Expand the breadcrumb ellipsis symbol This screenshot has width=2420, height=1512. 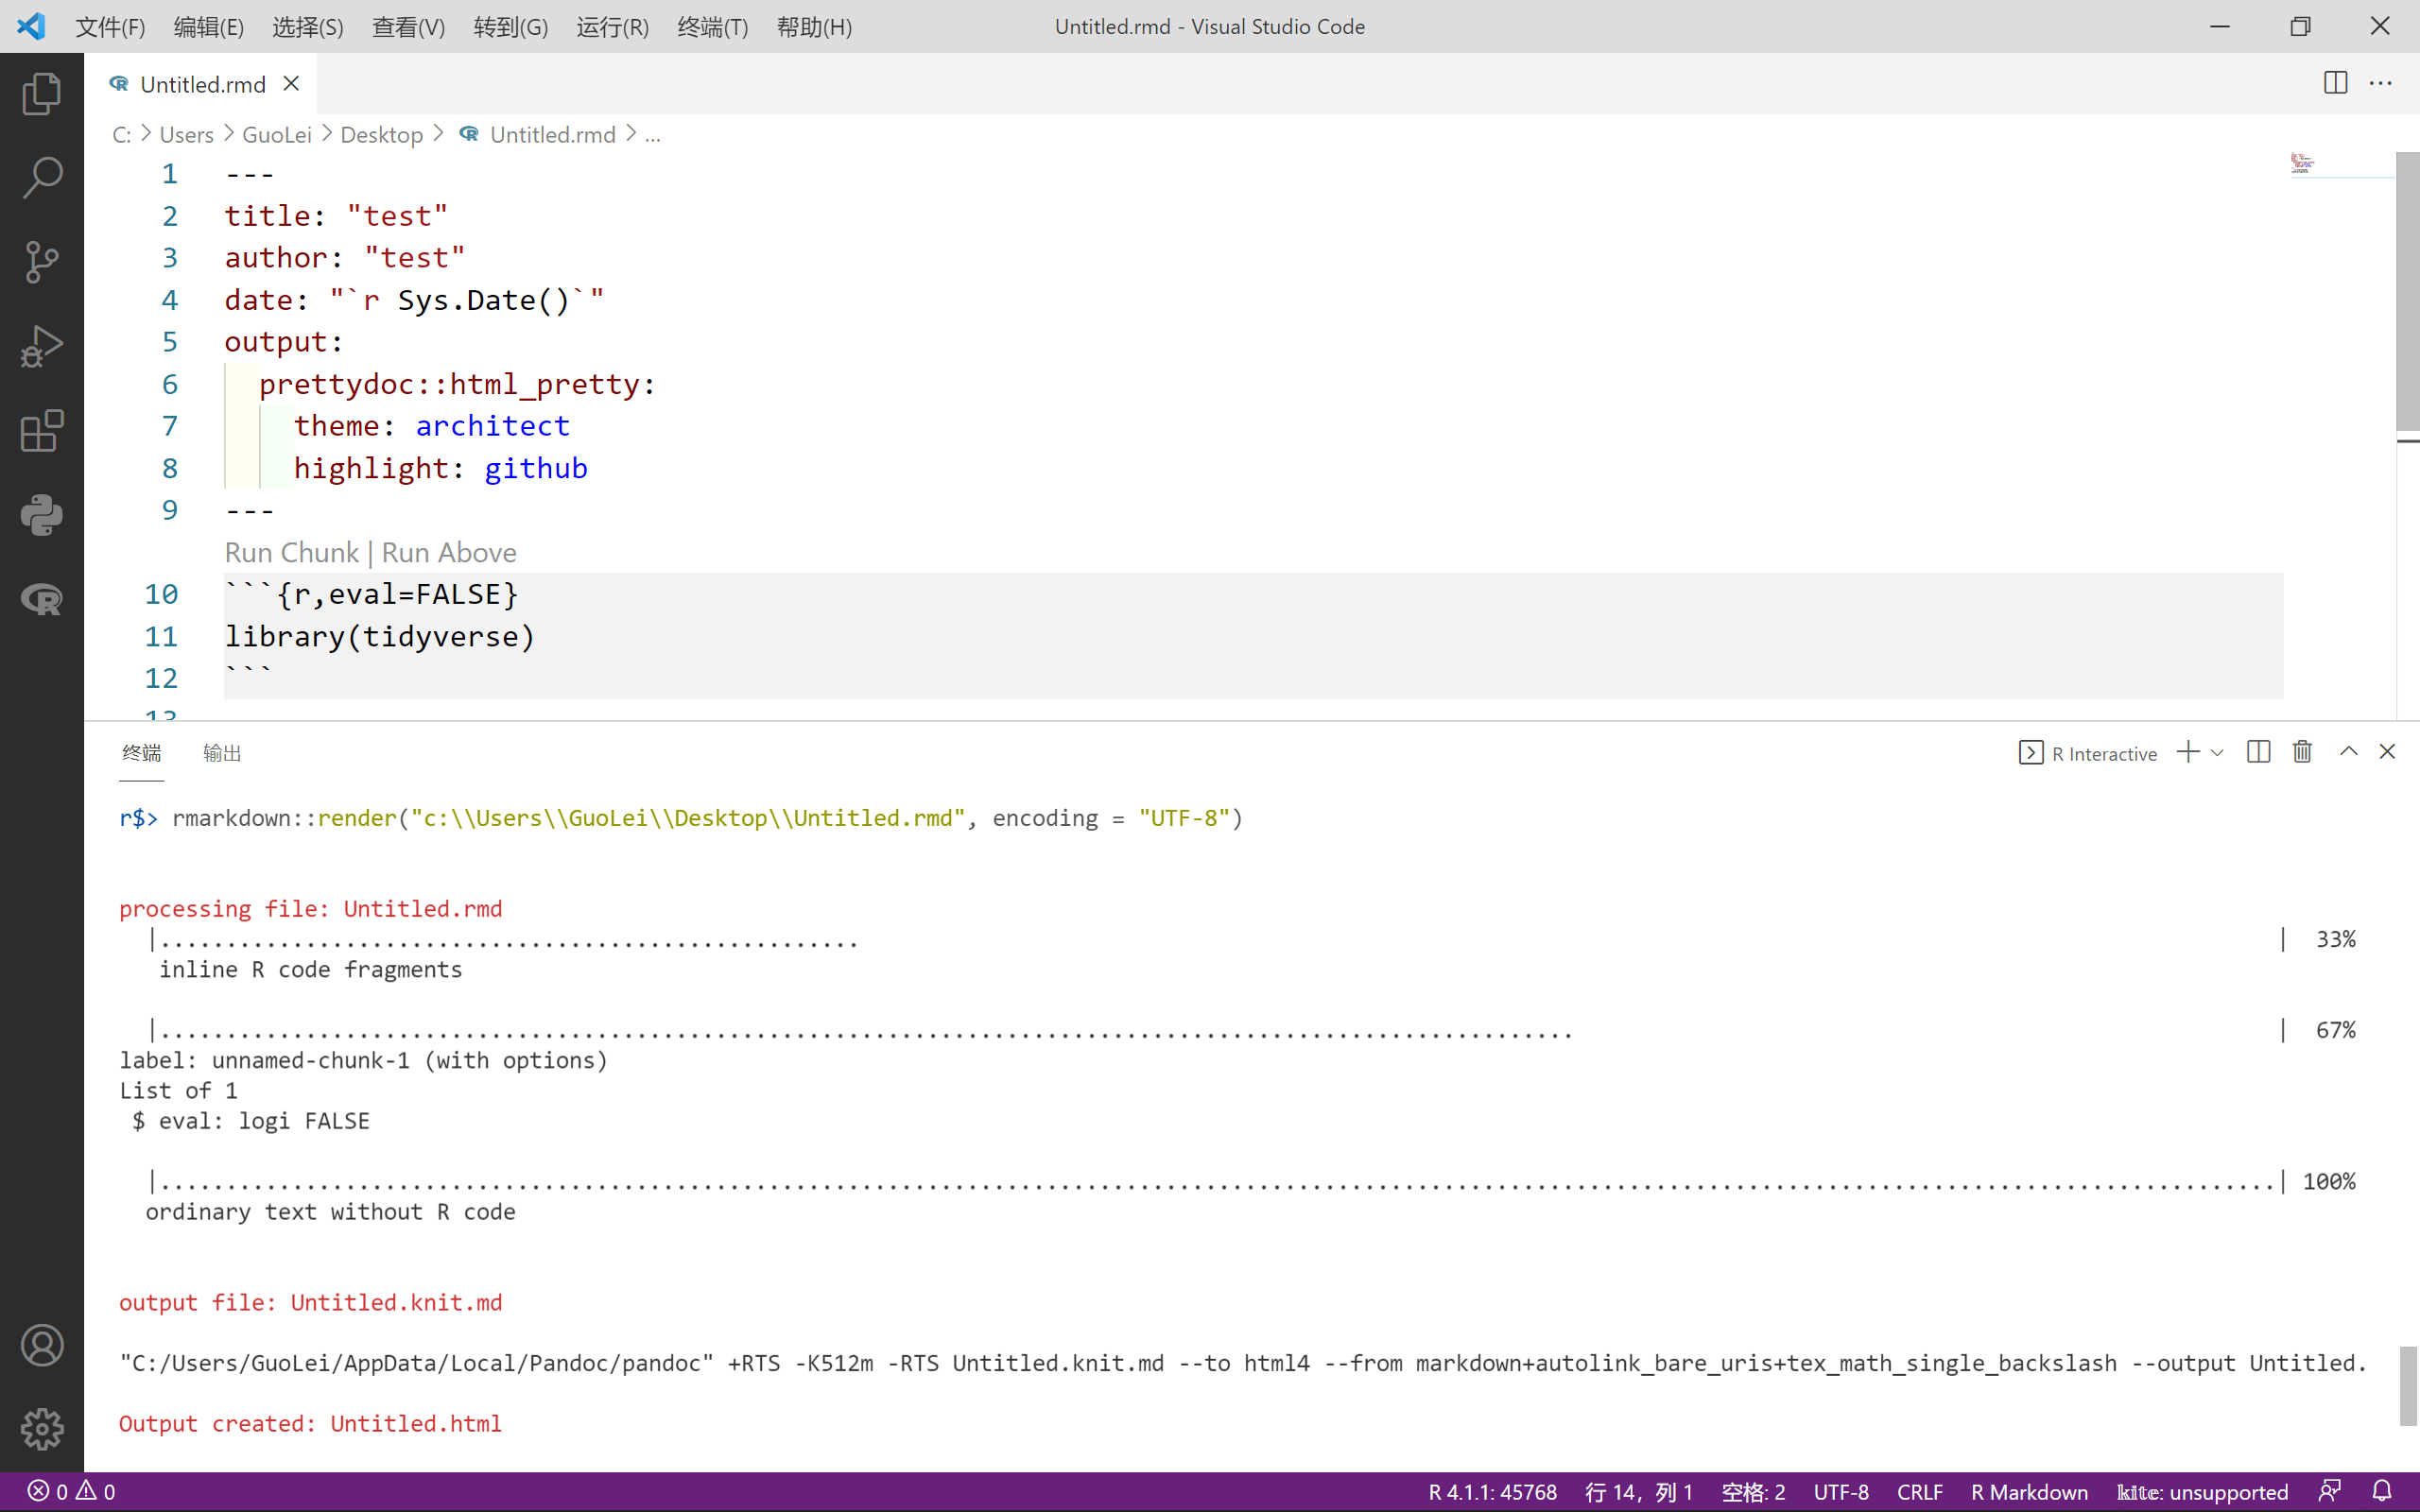click(653, 135)
